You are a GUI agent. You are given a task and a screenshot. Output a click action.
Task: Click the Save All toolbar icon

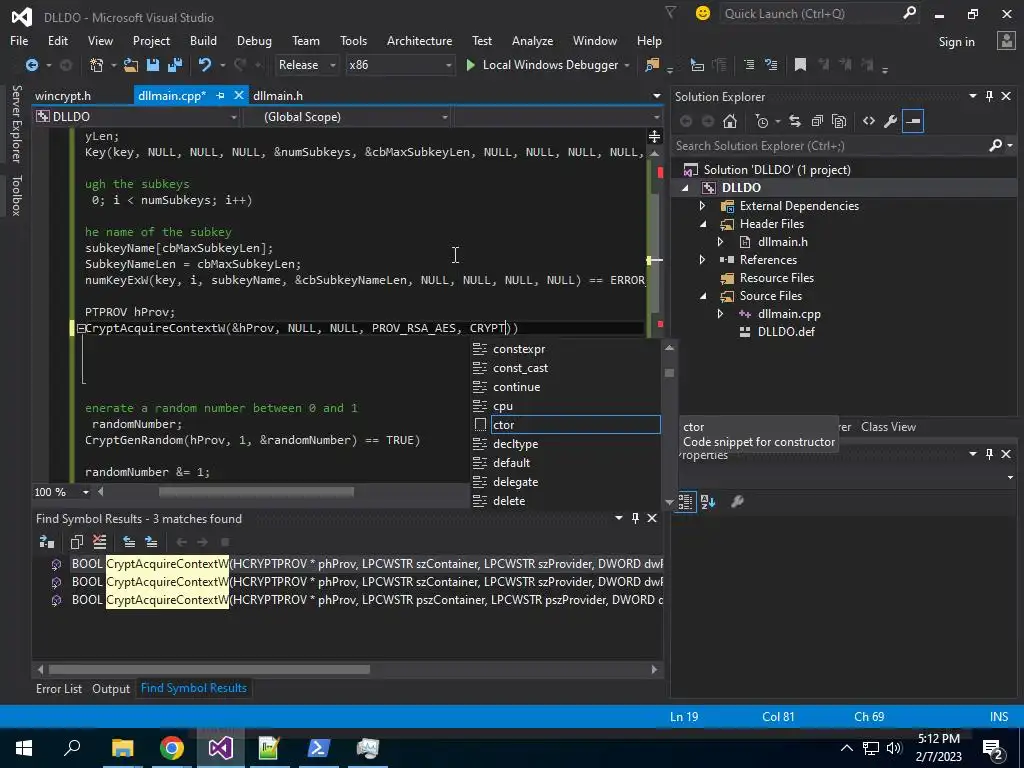[174, 65]
